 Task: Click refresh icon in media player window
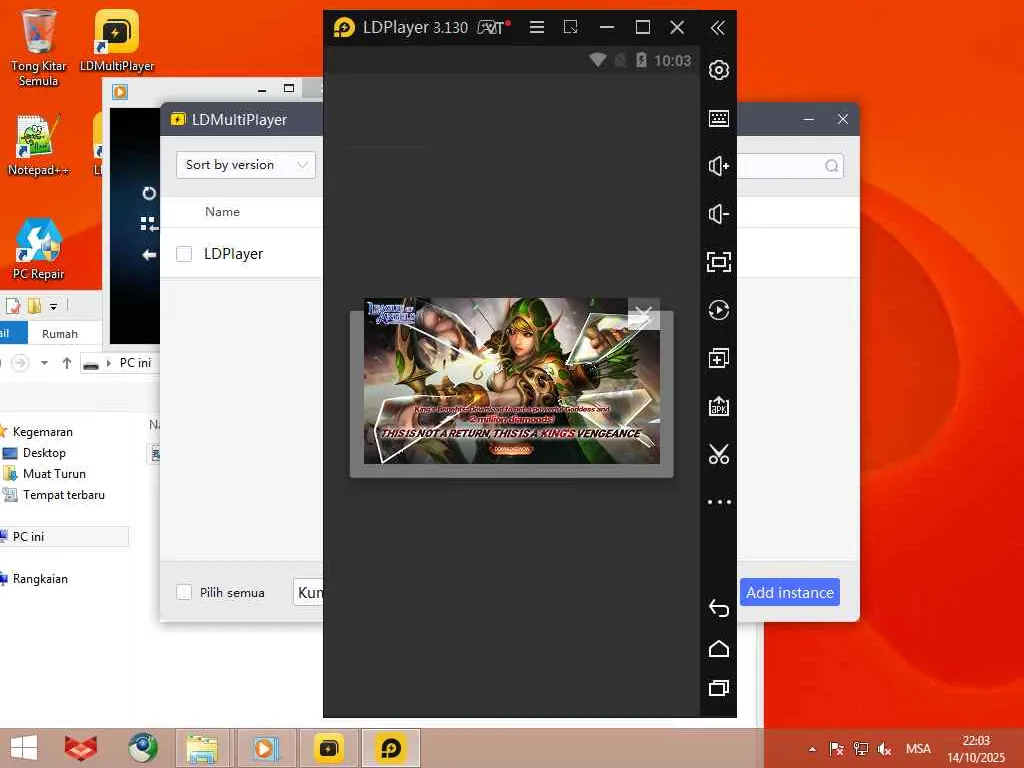tap(149, 193)
